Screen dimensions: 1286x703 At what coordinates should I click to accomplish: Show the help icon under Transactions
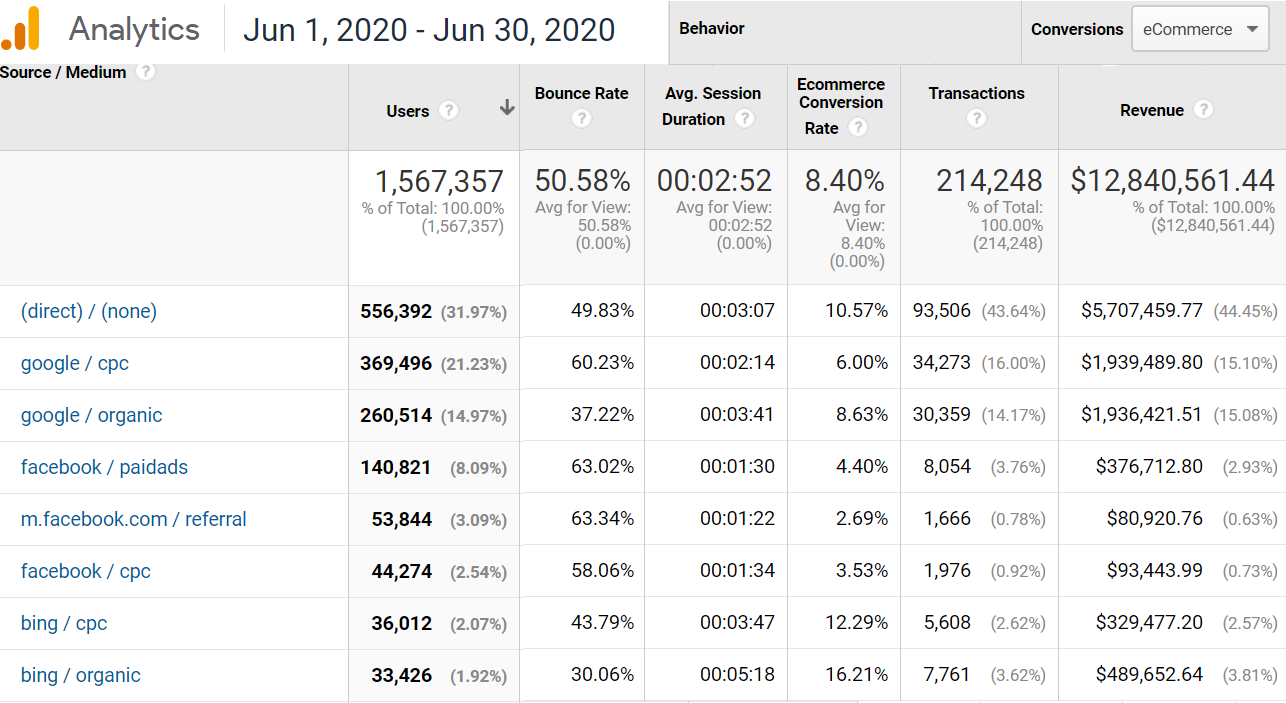tap(976, 118)
